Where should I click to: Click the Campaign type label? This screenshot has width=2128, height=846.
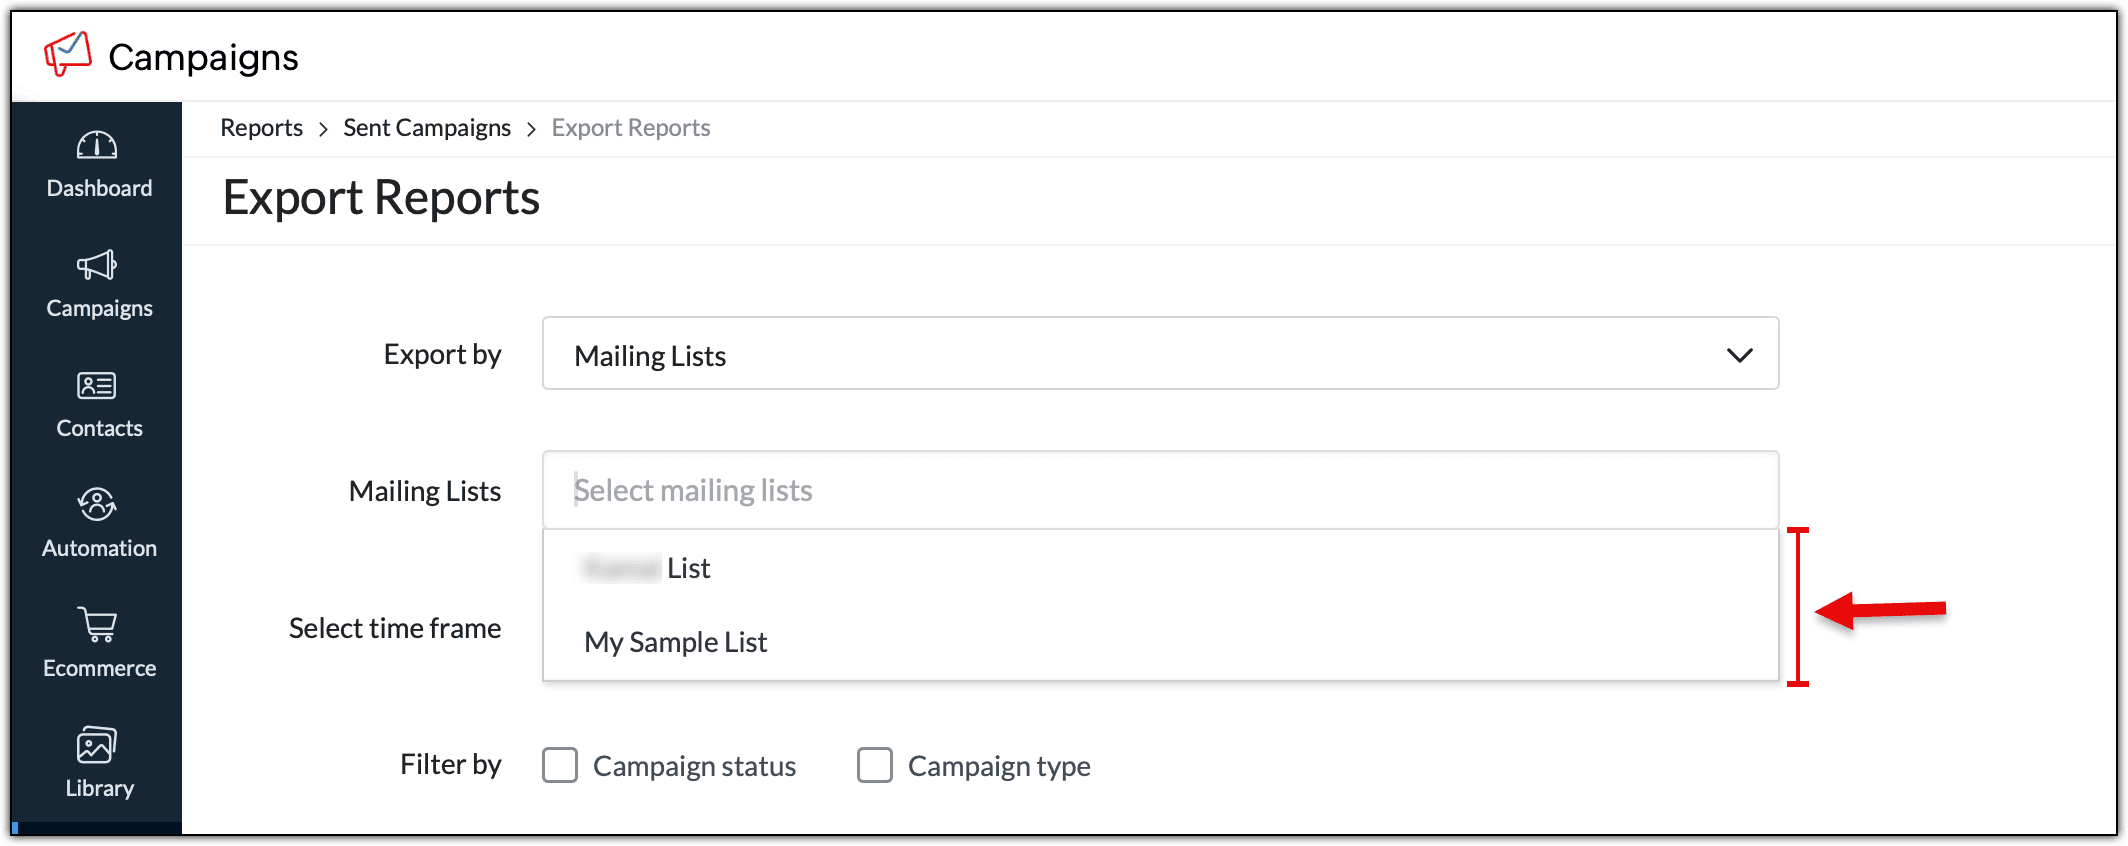point(999,766)
